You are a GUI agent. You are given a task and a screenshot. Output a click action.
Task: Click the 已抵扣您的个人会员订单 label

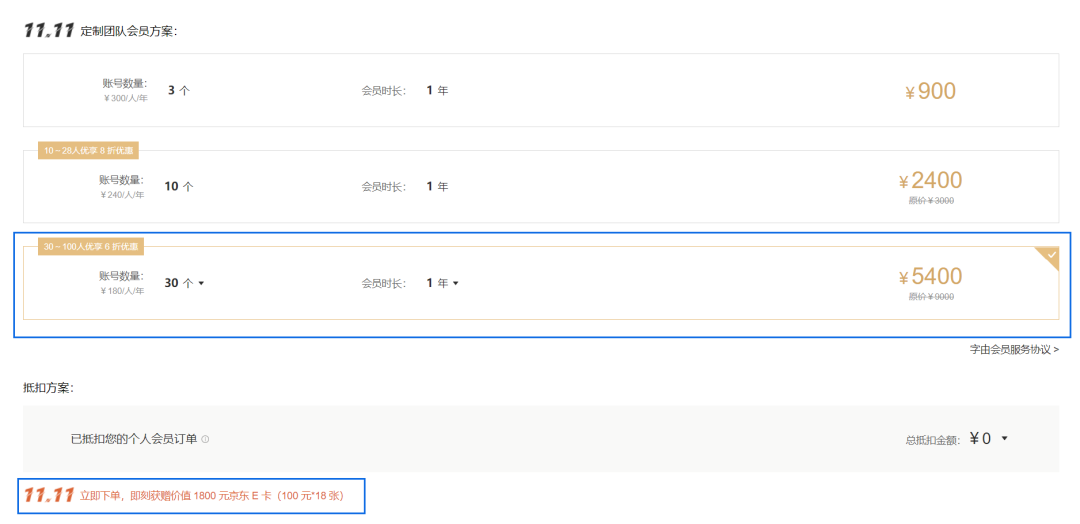pyautogui.click(x=134, y=439)
